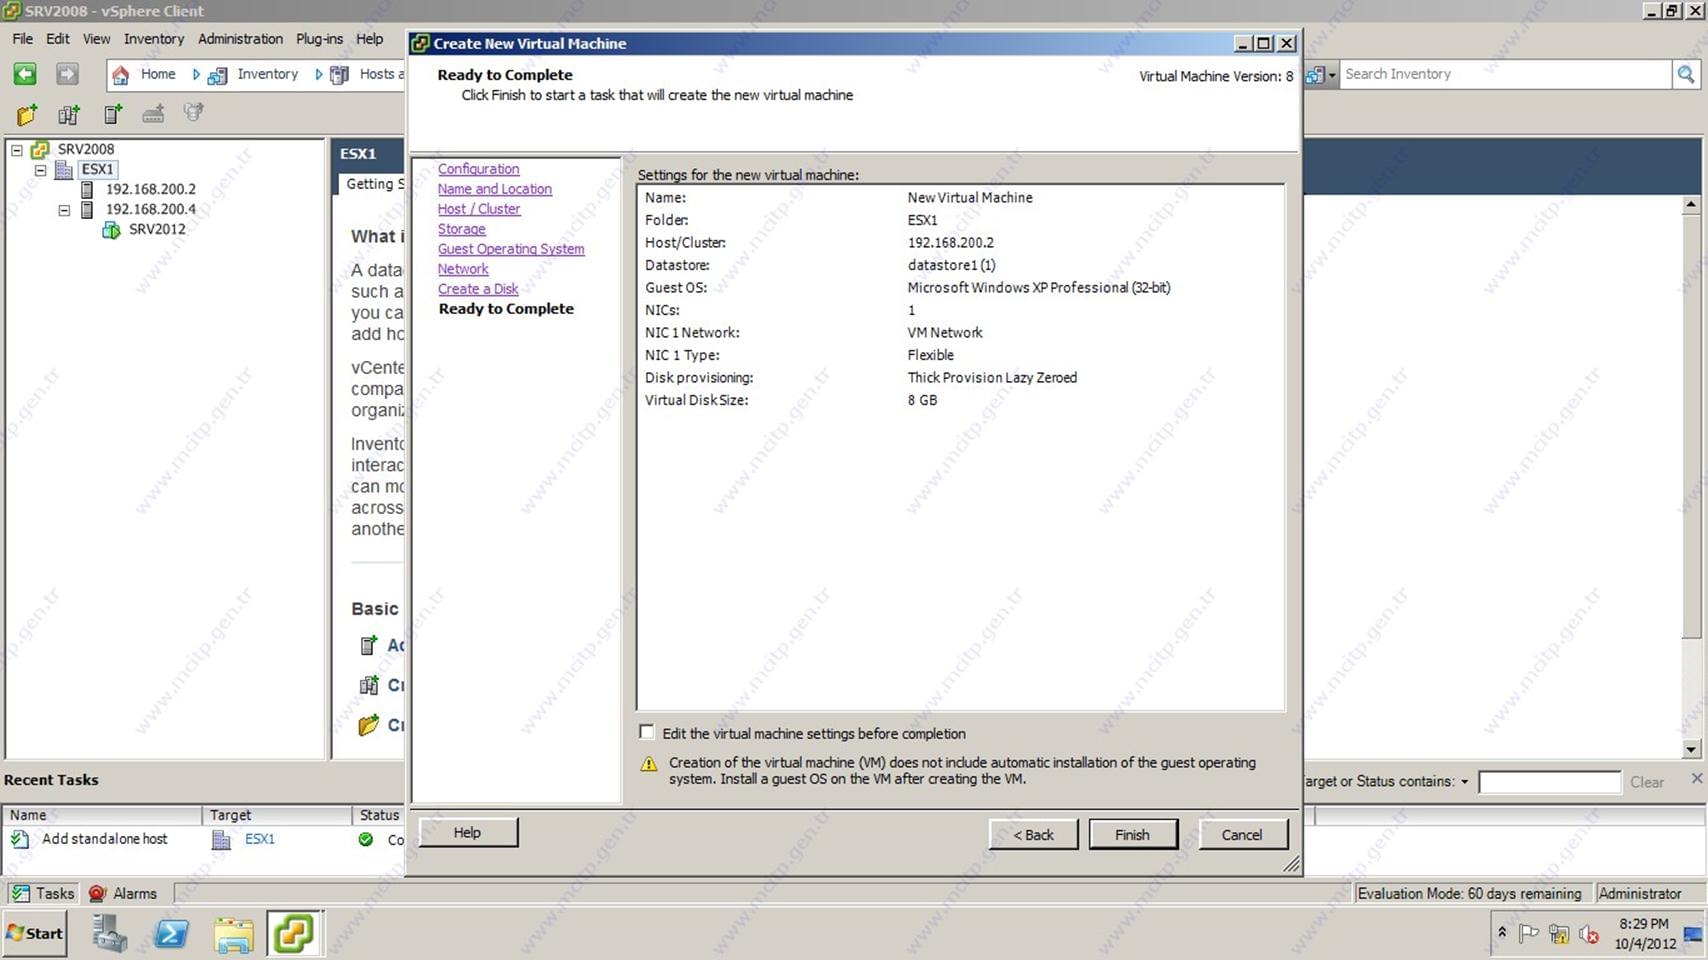Viewport: 1708px width, 960px height.
Task: Launch PowerShell from taskbar
Action: pyautogui.click(x=171, y=934)
